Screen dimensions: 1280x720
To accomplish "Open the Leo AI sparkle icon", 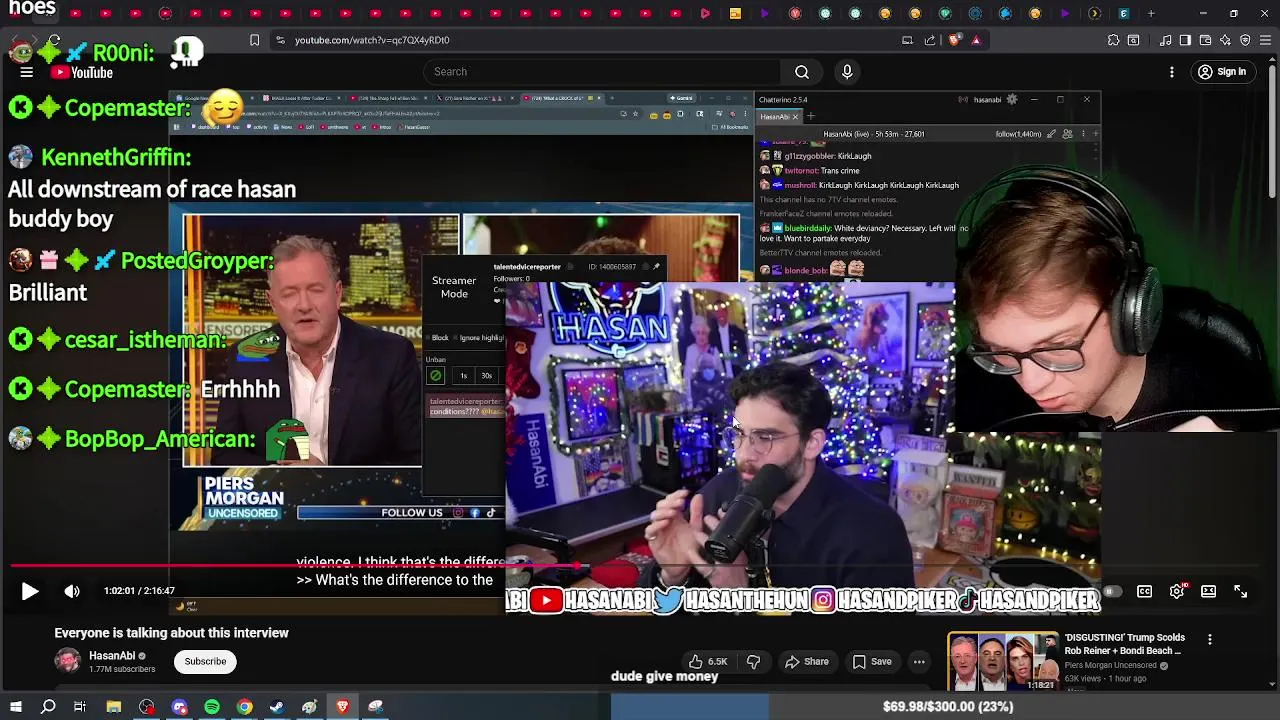I will pyautogui.click(x=1225, y=40).
